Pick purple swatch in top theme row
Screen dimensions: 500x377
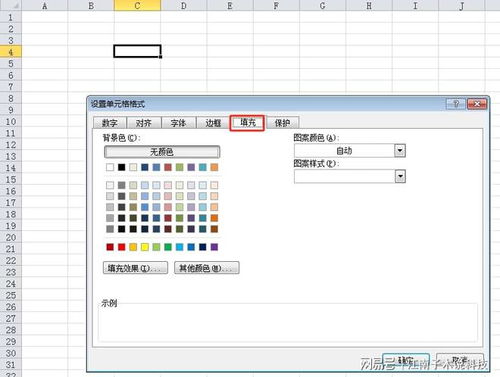191,167
